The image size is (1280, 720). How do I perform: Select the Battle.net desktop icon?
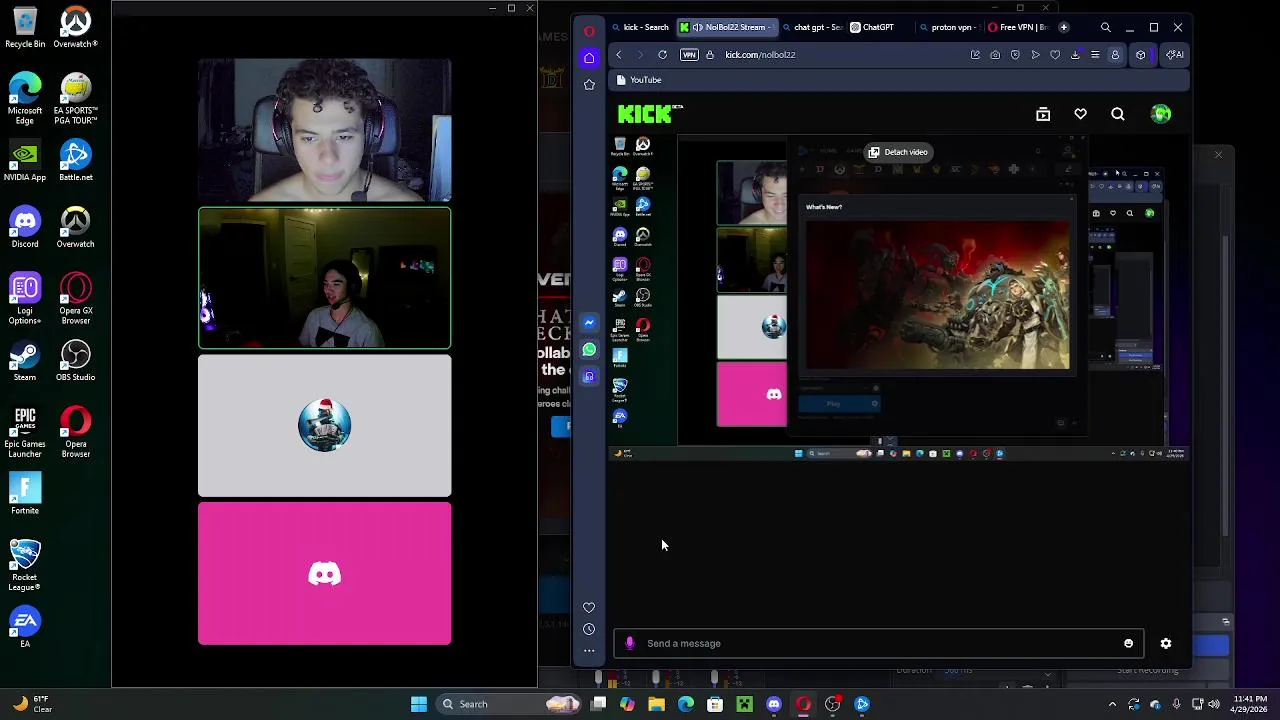75,161
